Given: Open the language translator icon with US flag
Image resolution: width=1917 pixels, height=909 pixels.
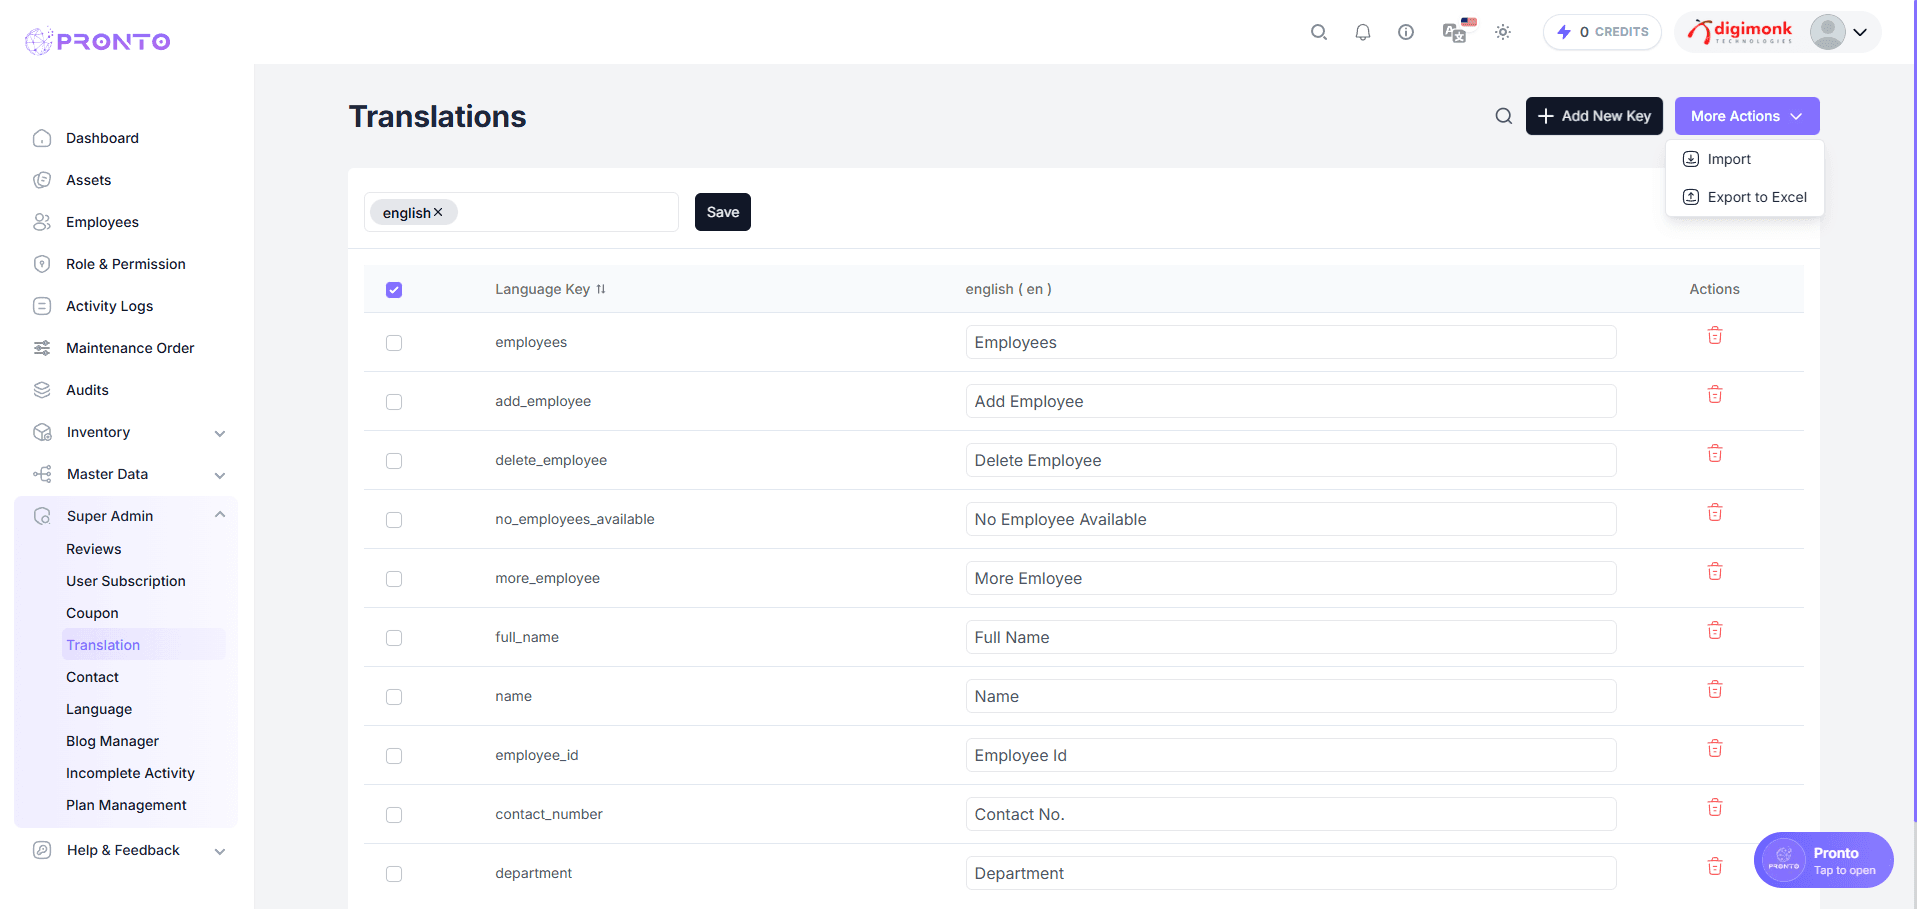Looking at the screenshot, I should coord(1456,32).
